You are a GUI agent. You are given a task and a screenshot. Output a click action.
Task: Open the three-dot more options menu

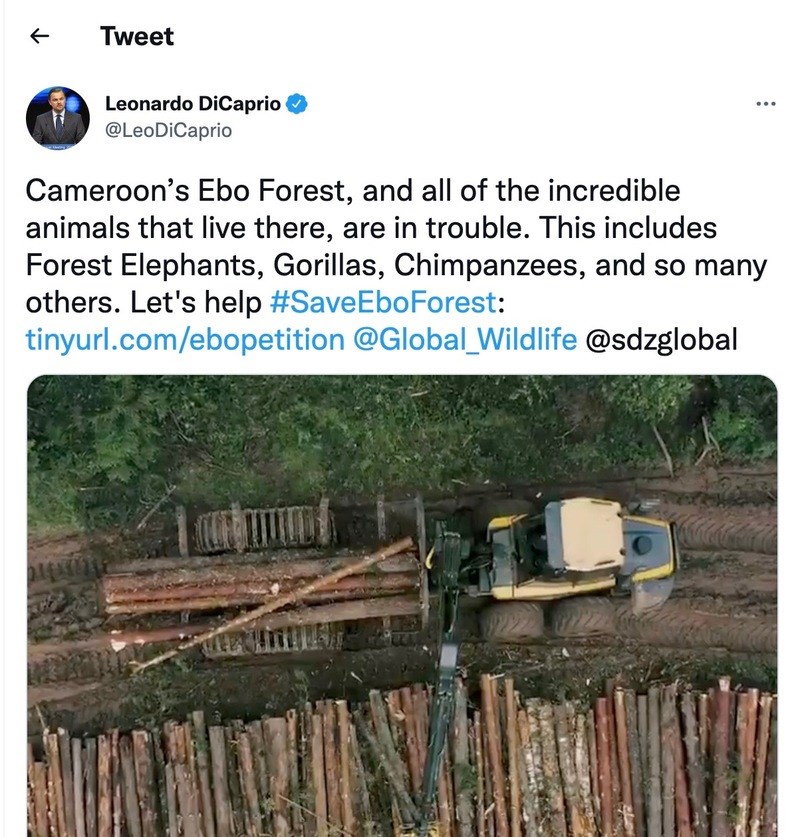click(x=766, y=104)
